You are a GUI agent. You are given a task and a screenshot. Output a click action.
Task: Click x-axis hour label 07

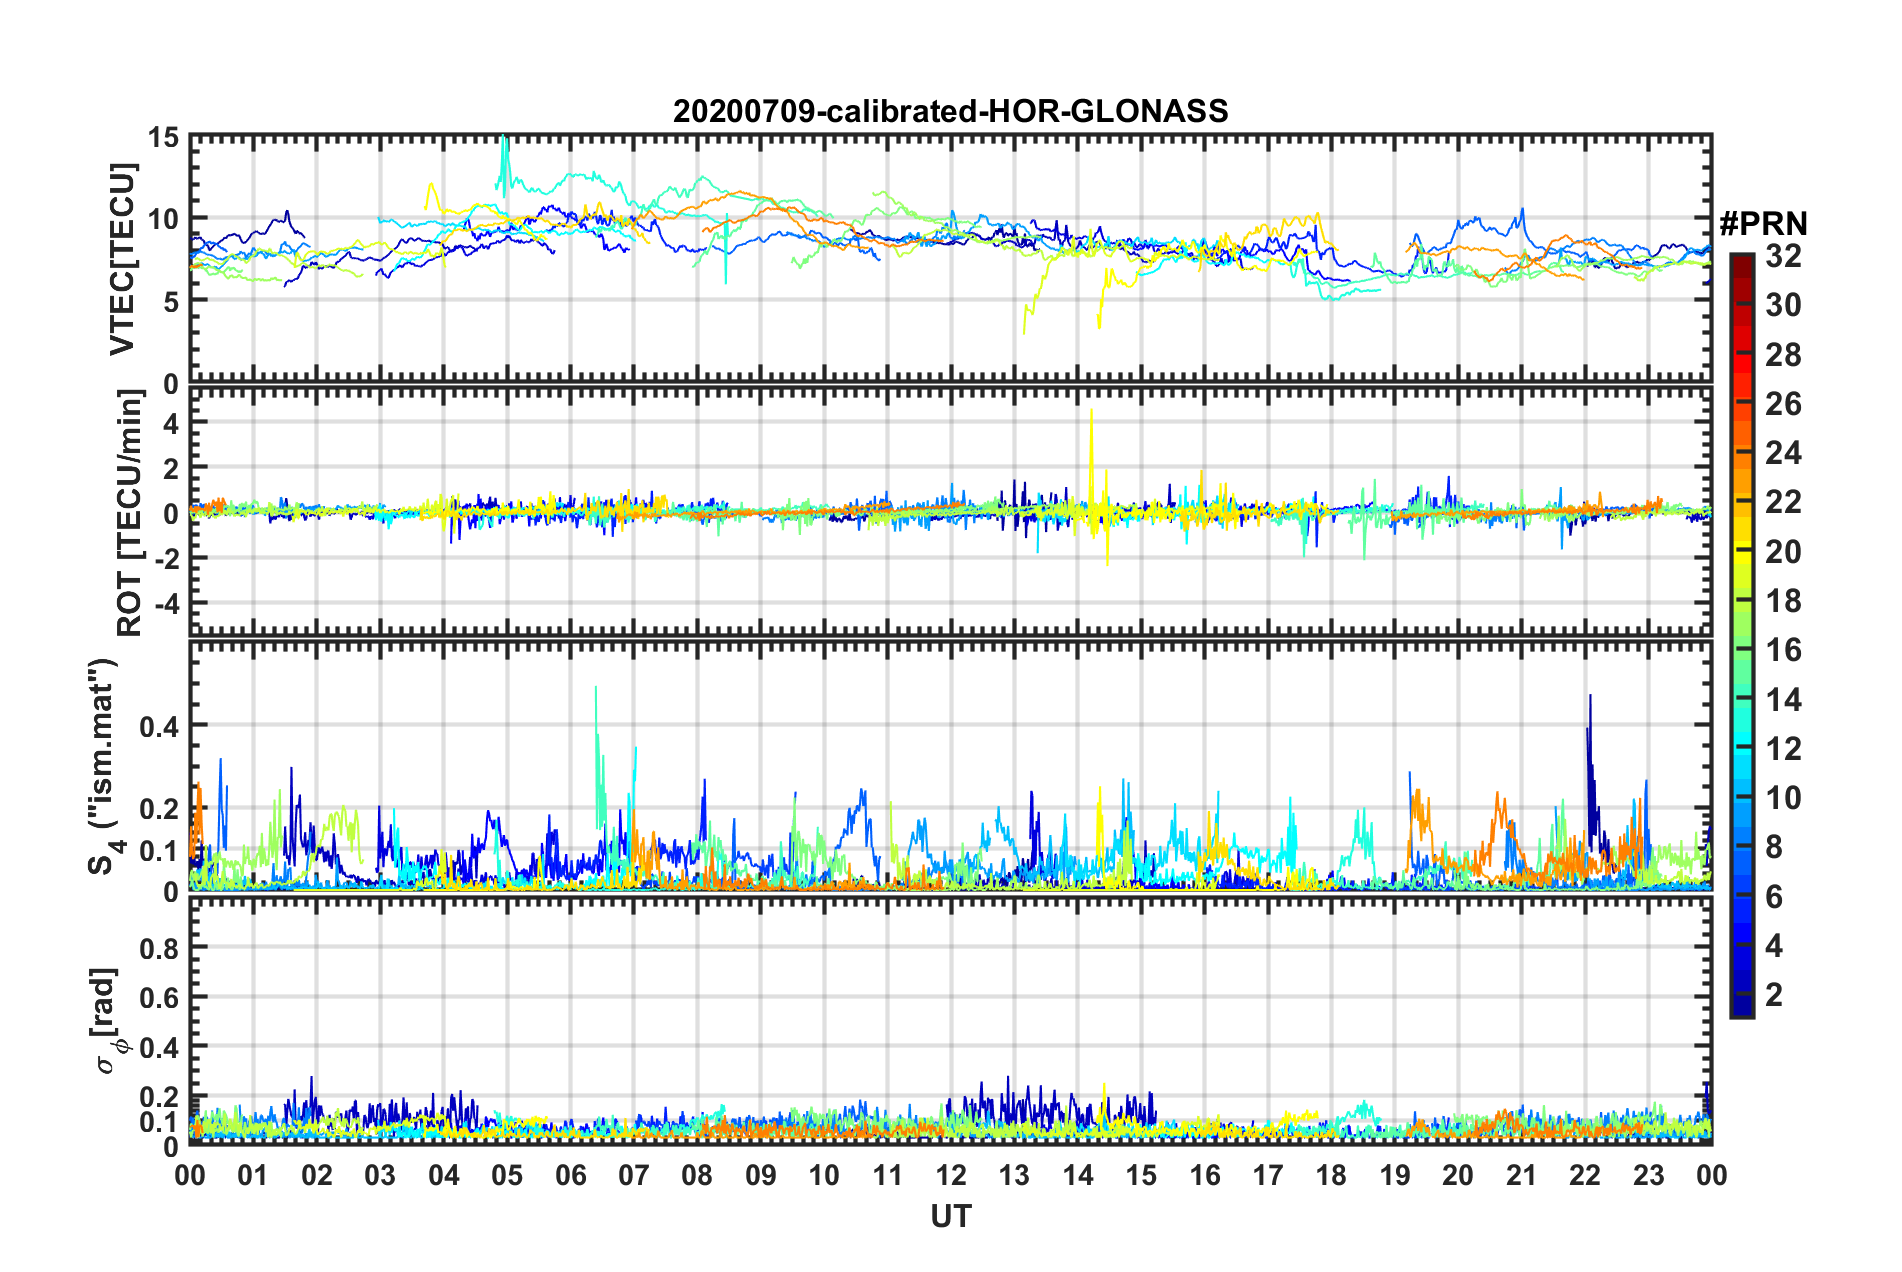634,1176
